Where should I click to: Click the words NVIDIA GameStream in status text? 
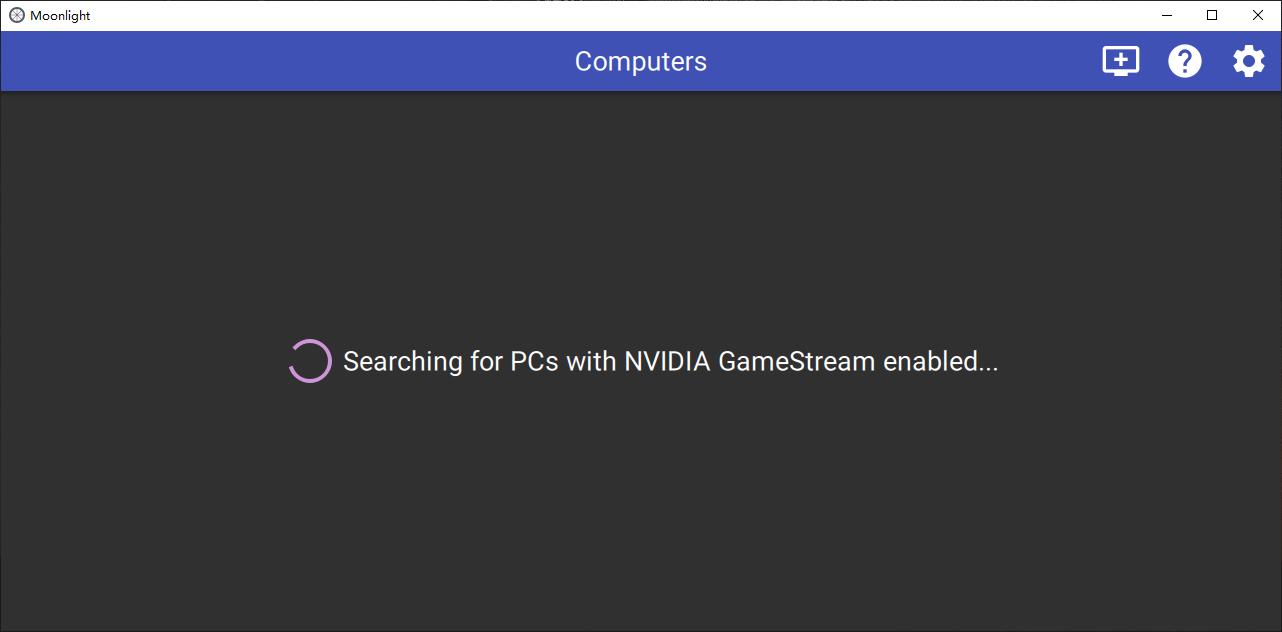coord(750,361)
